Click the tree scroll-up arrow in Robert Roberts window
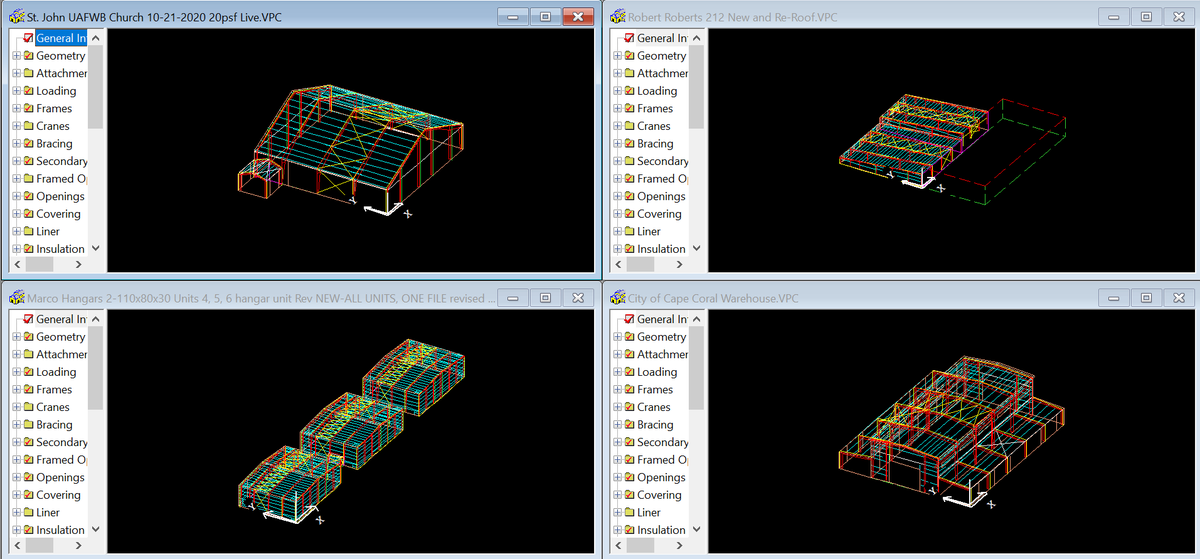1200x559 pixels. 696,38
